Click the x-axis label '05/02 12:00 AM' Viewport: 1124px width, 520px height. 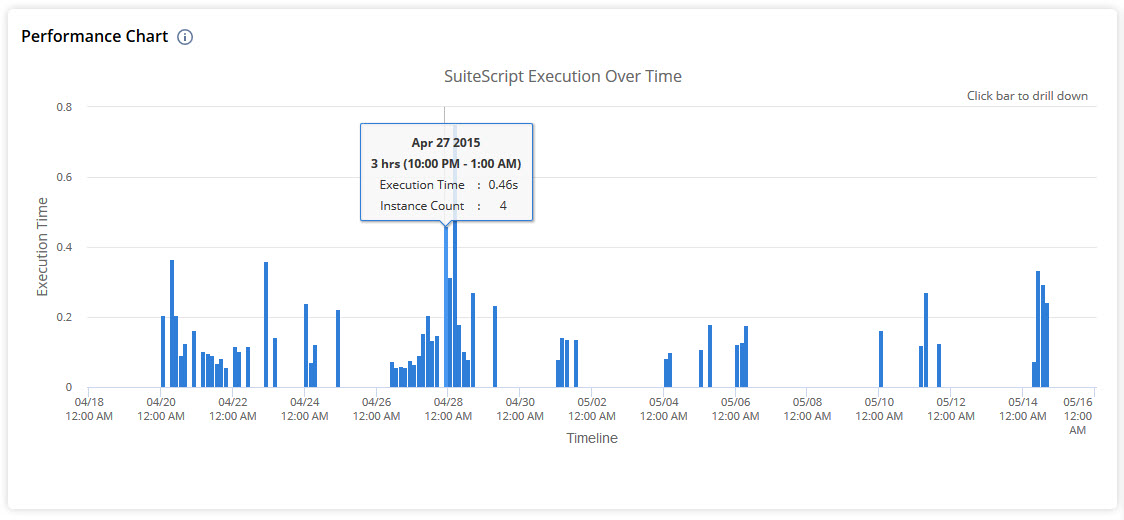tap(592, 410)
